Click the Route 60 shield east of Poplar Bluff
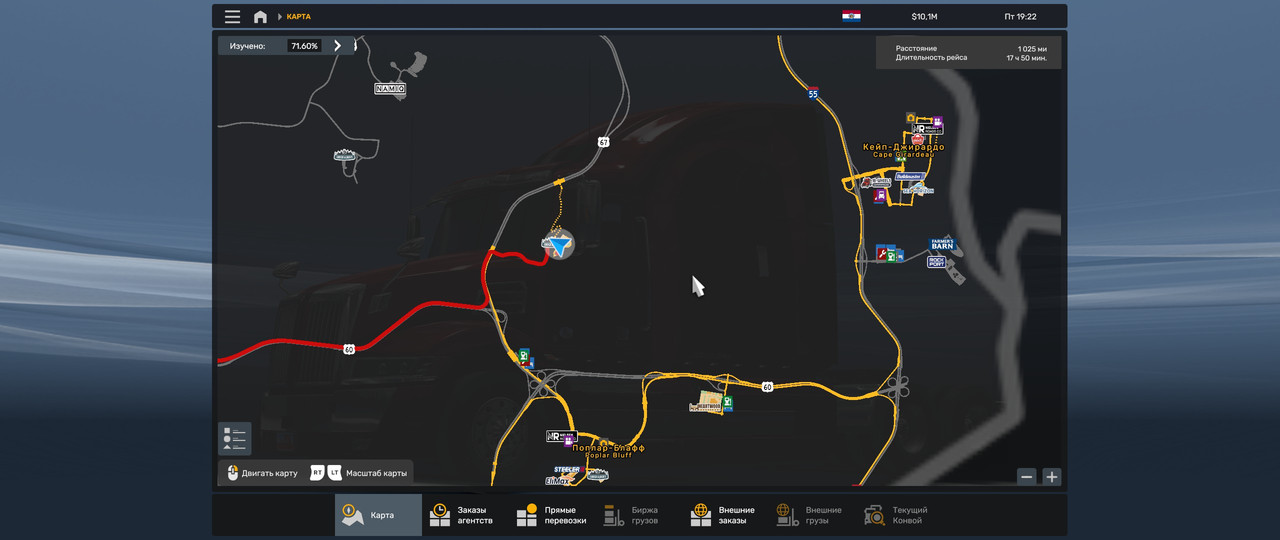 click(766, 386)
